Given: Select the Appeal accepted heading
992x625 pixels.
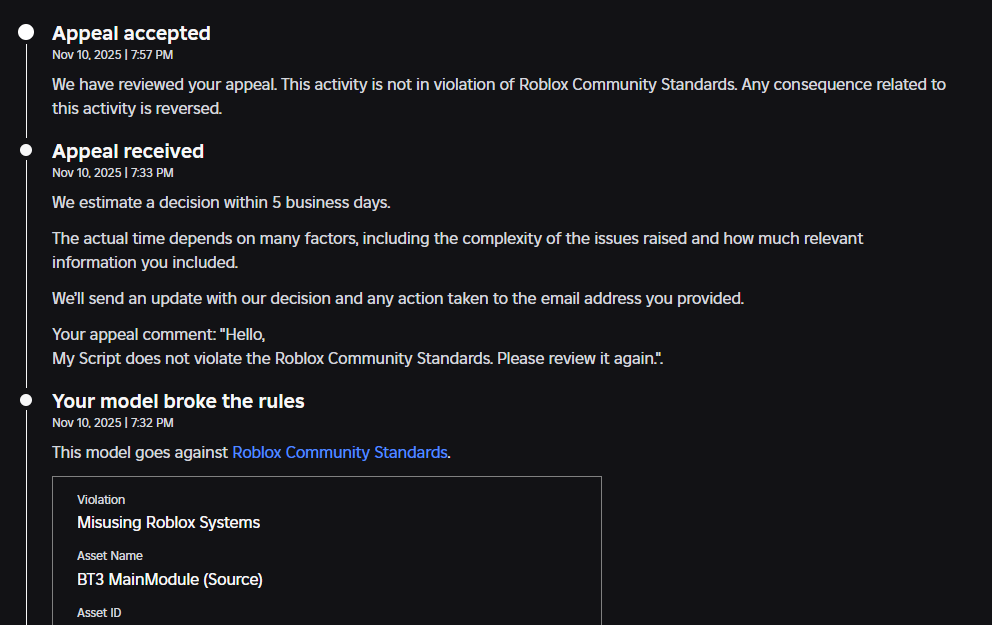Looking at the screenshot, I should [131, 33].
